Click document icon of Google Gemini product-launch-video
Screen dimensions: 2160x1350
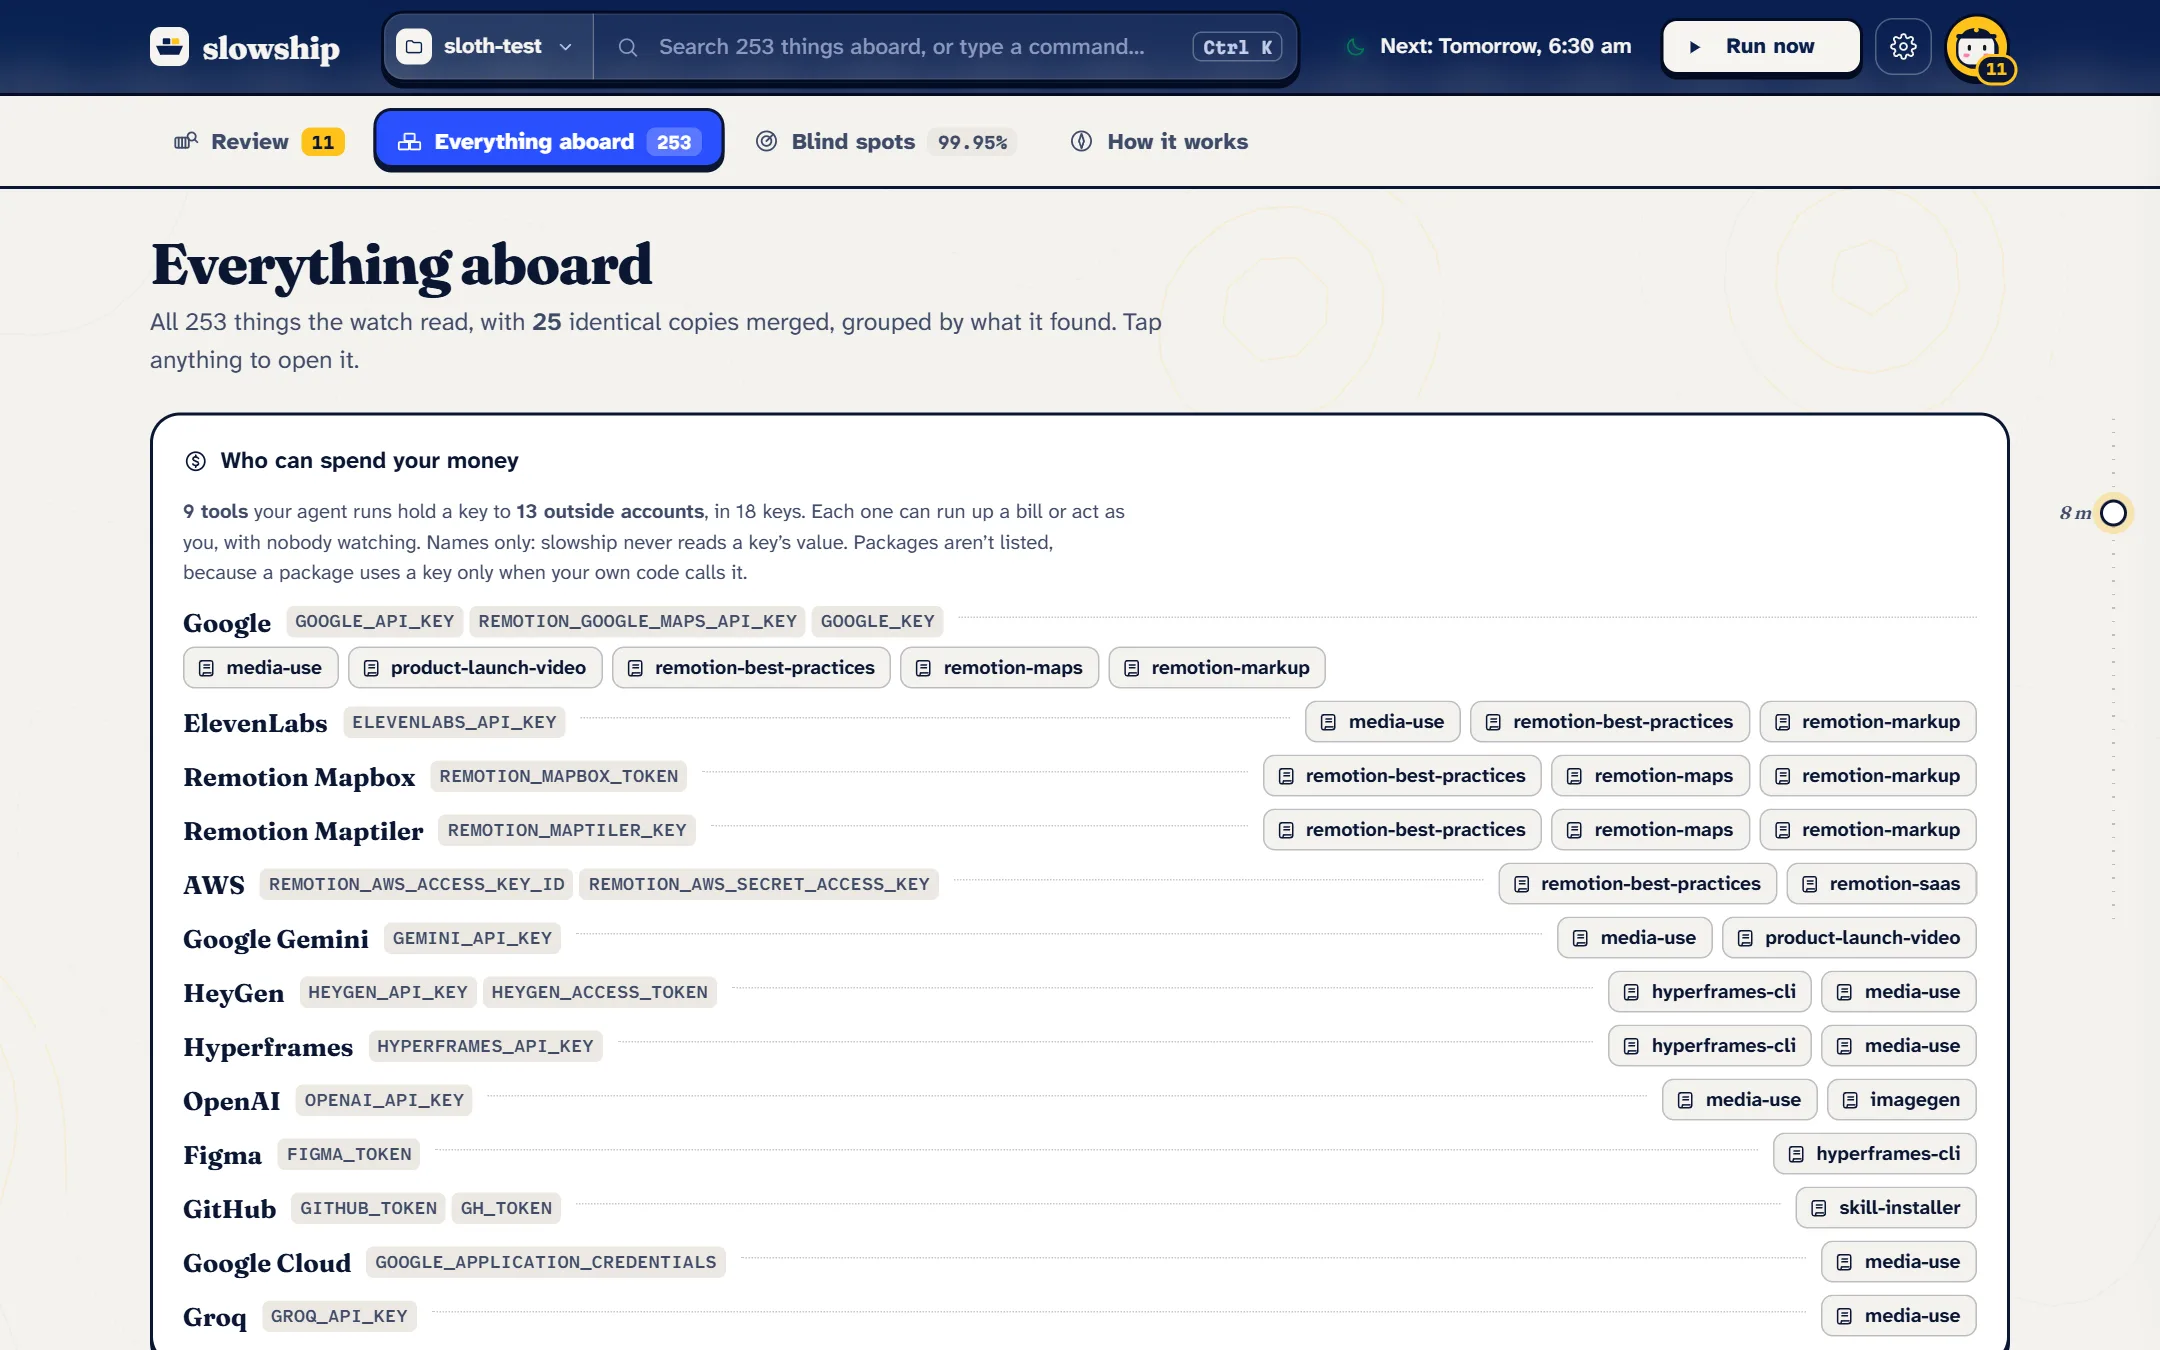pyautogui.click(x=1745, y=938)
